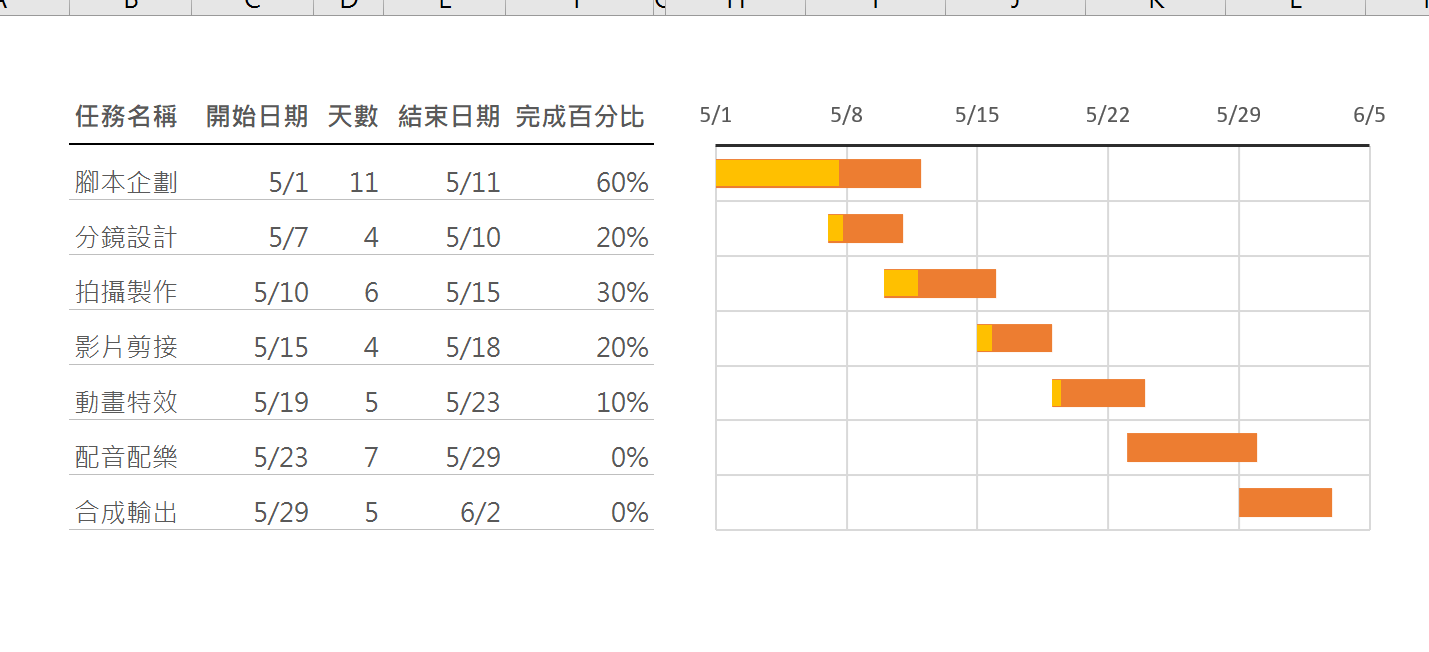
Task: Click the 合成輸出 task name cell
Action: pyautogui.click(x=127, y=512)
